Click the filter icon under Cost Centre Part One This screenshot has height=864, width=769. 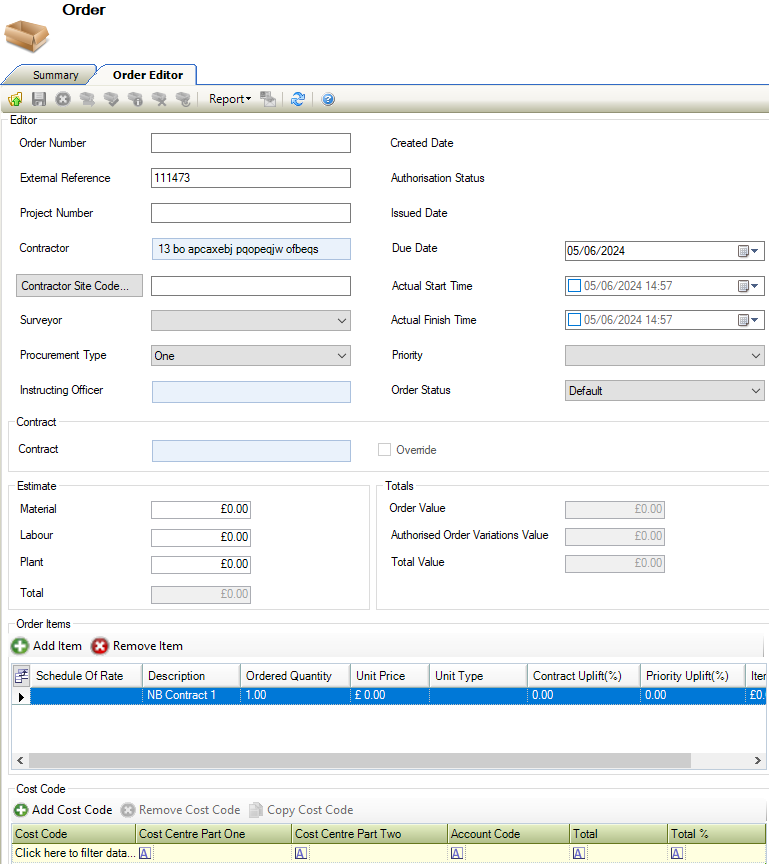tap(144, 853)
